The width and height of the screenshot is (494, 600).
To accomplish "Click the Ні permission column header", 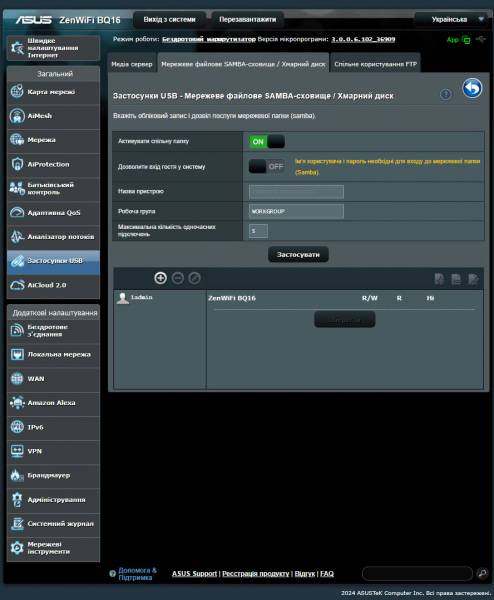I will tap(430, 298).
